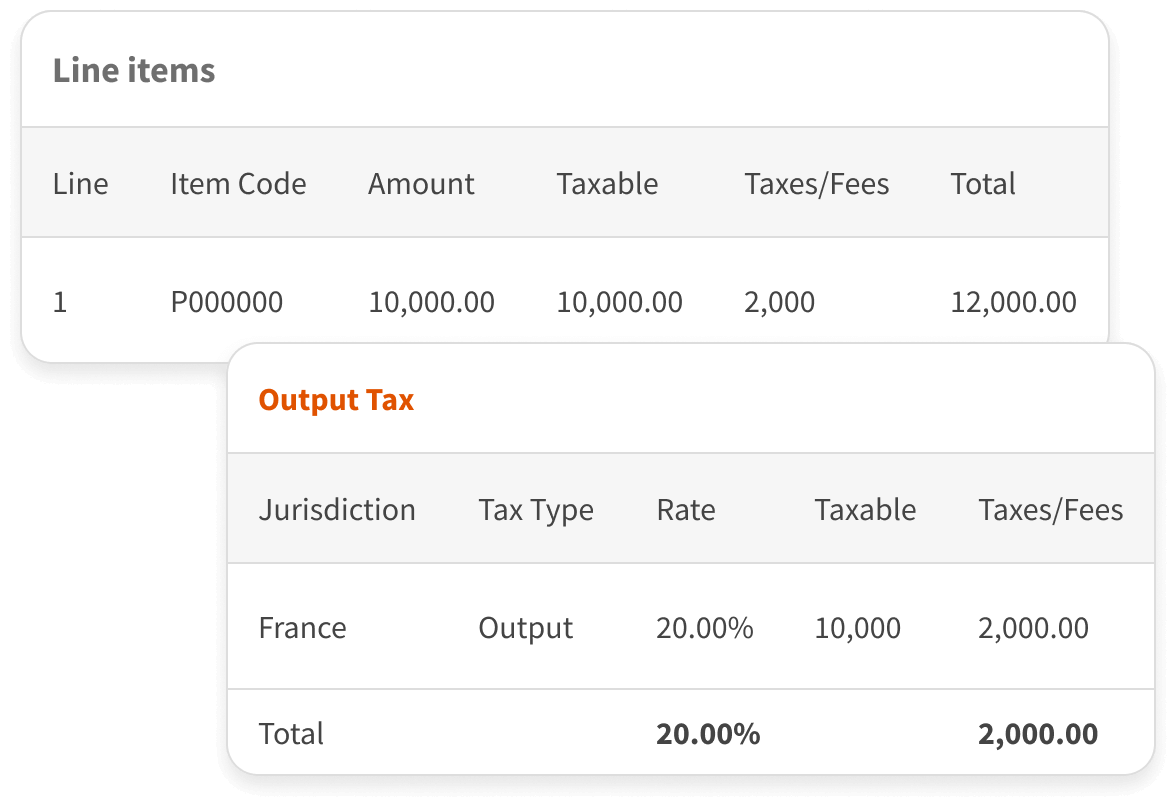Click the Output Tax heading
Image resolution: width=1176 pixels, height=806 pixels.
[x=336, y=400]
